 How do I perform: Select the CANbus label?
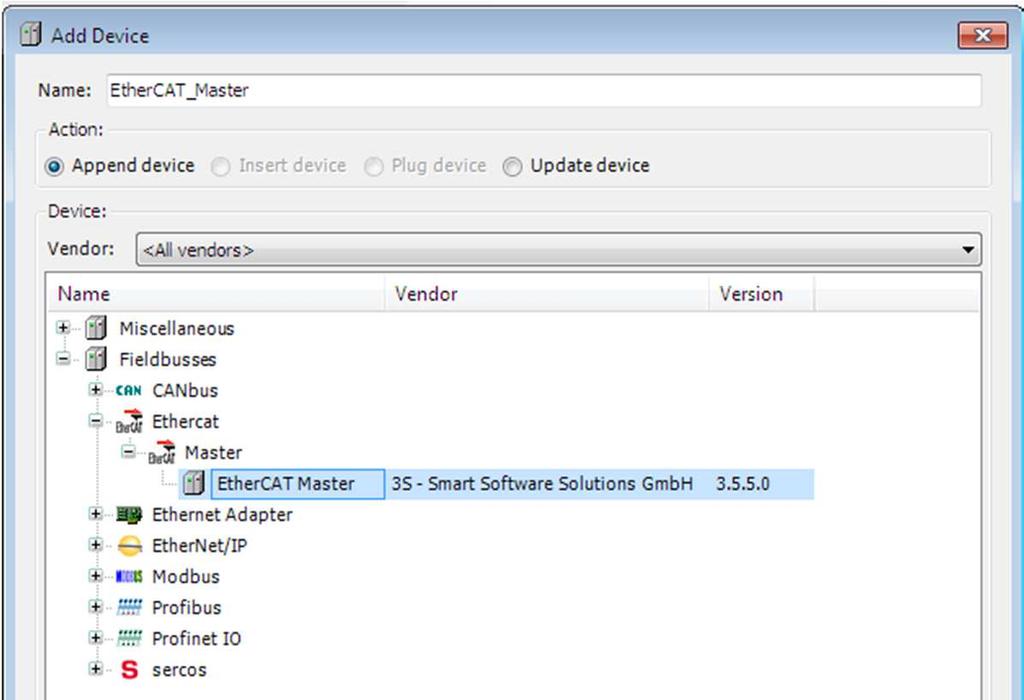click(185, 390)
